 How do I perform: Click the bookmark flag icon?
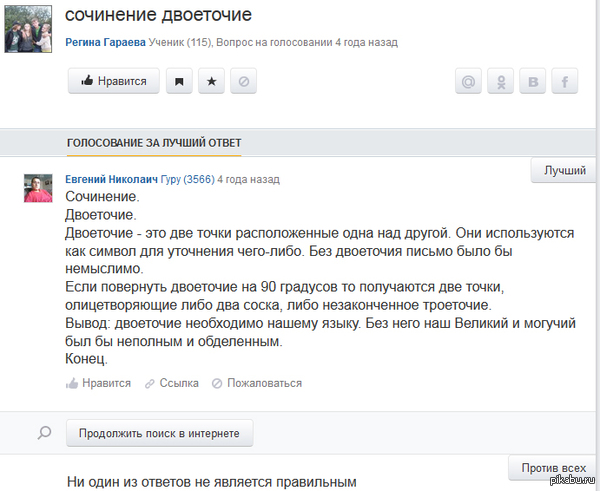(x=178, y=82)
